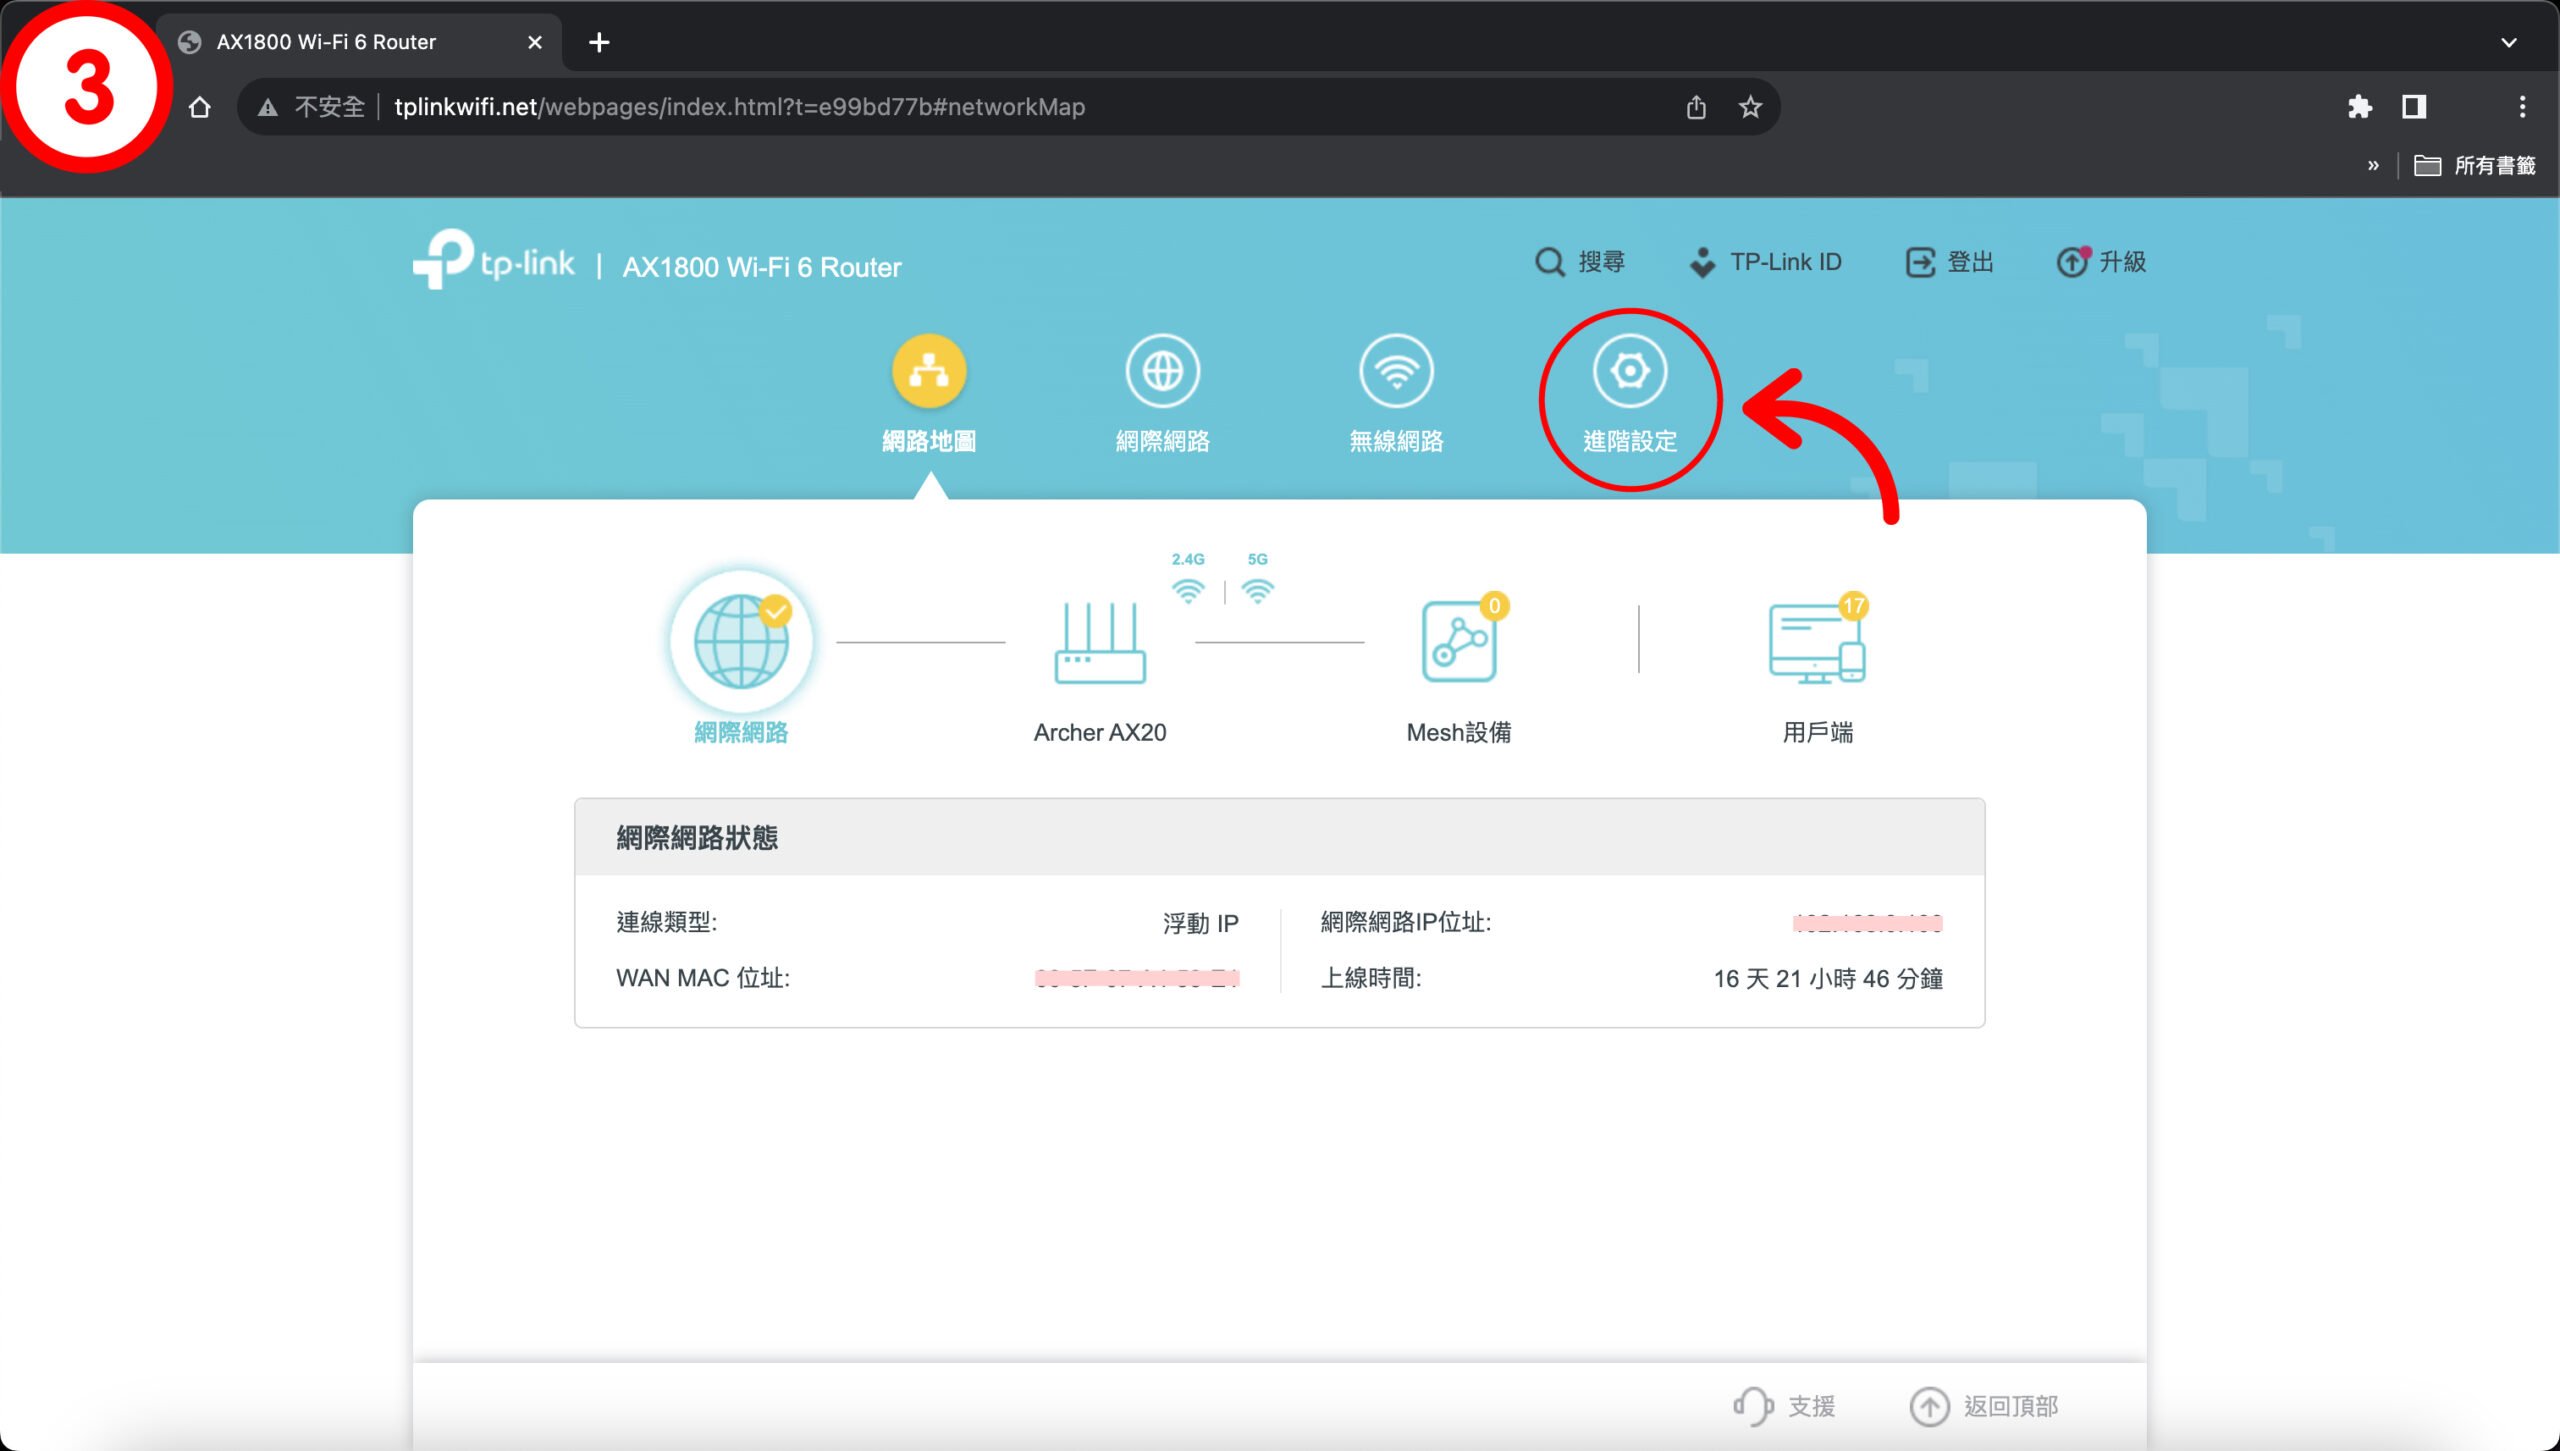Click the 連線類型 label
The height and width of the screenshot is (1451, 2560).
click(666, 922)
